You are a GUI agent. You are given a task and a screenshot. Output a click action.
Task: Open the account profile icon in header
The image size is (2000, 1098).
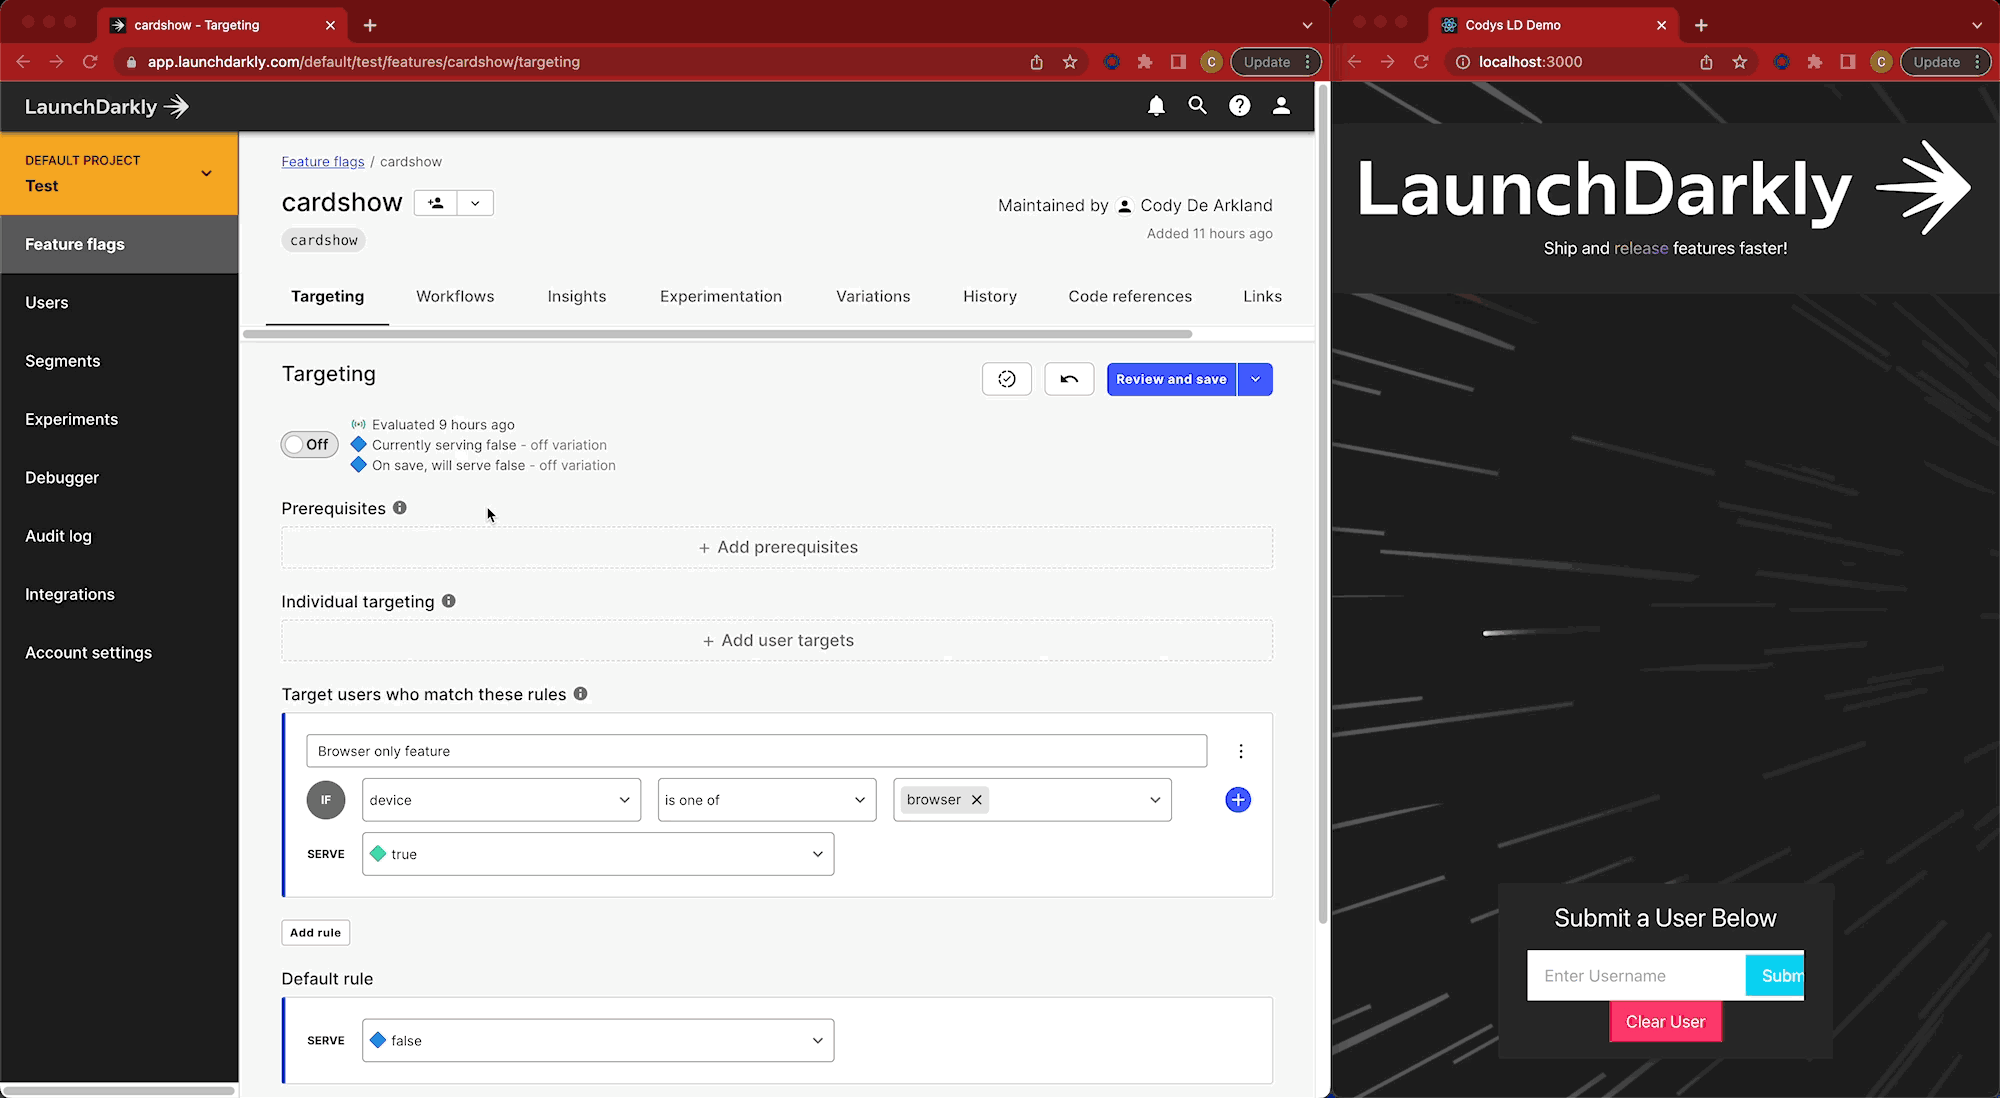(x=1281, y=106)
